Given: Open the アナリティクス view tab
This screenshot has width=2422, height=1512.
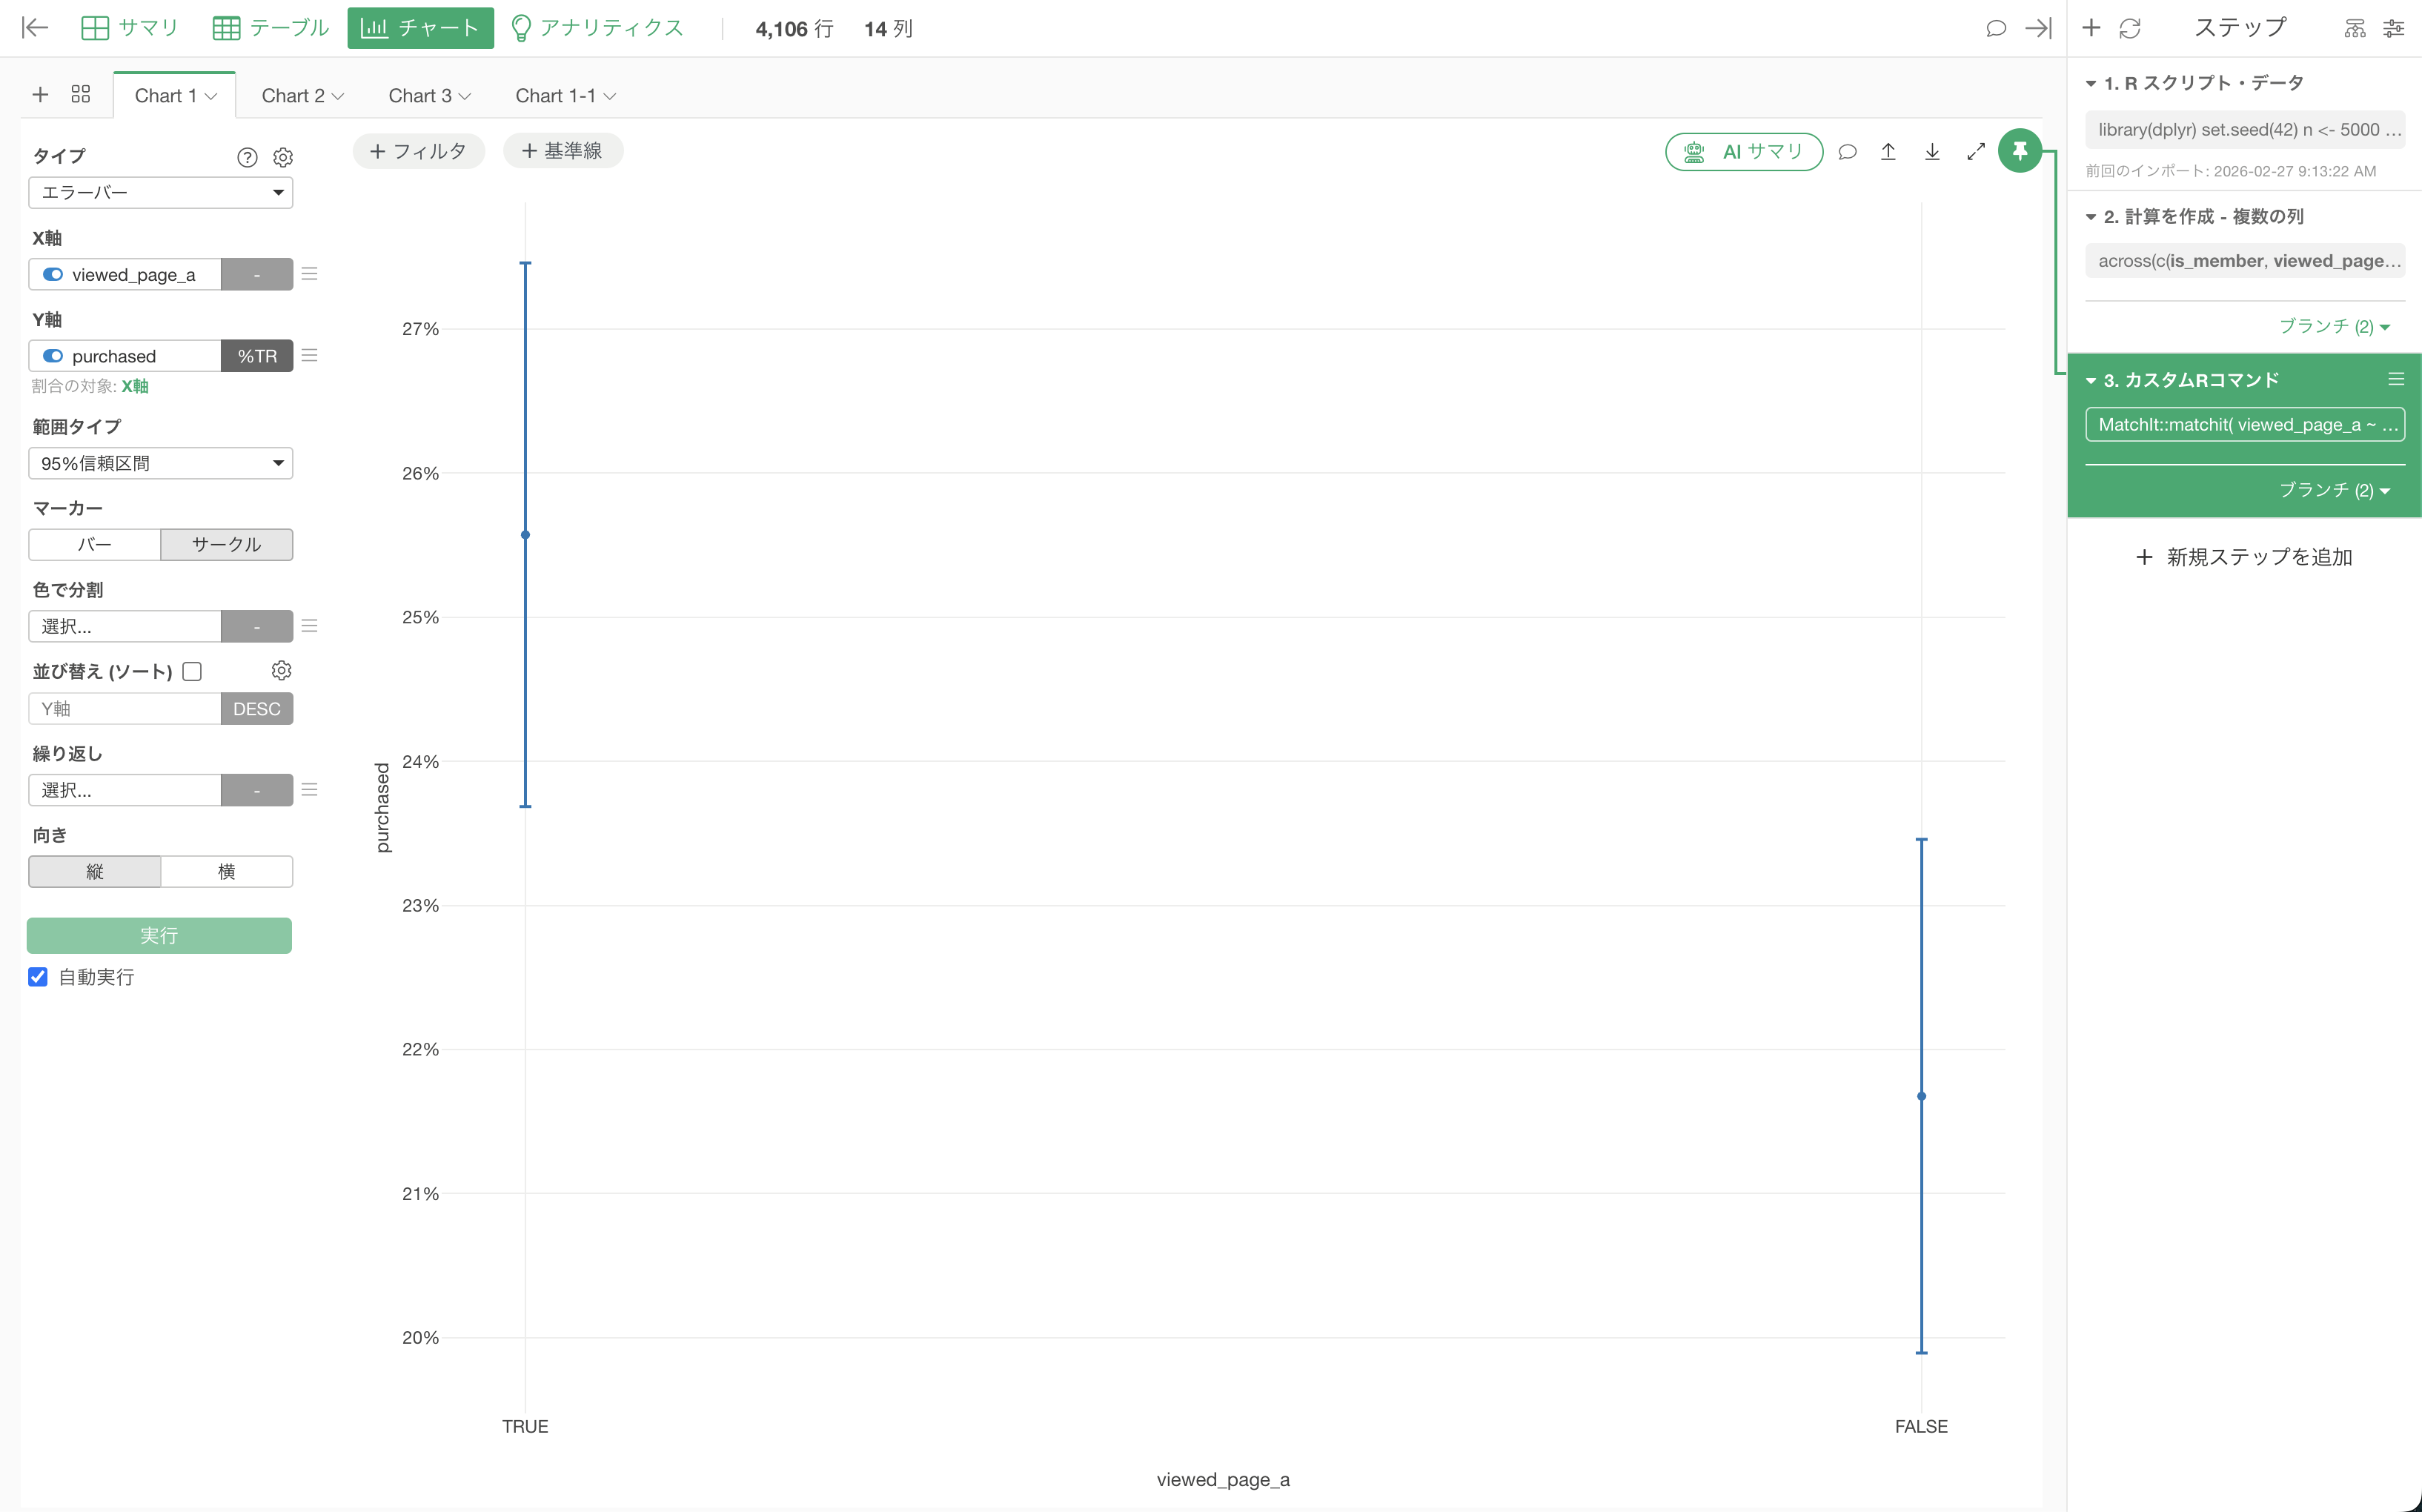Looking at the screenshot, I should [597, 28].
